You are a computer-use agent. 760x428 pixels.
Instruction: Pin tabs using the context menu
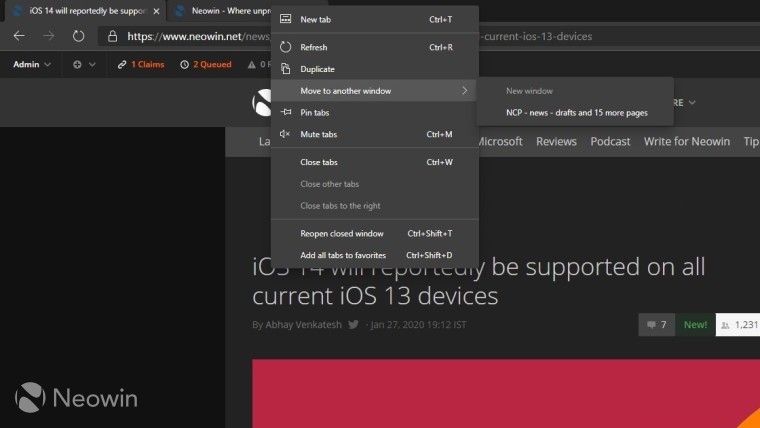coord(315,112)
